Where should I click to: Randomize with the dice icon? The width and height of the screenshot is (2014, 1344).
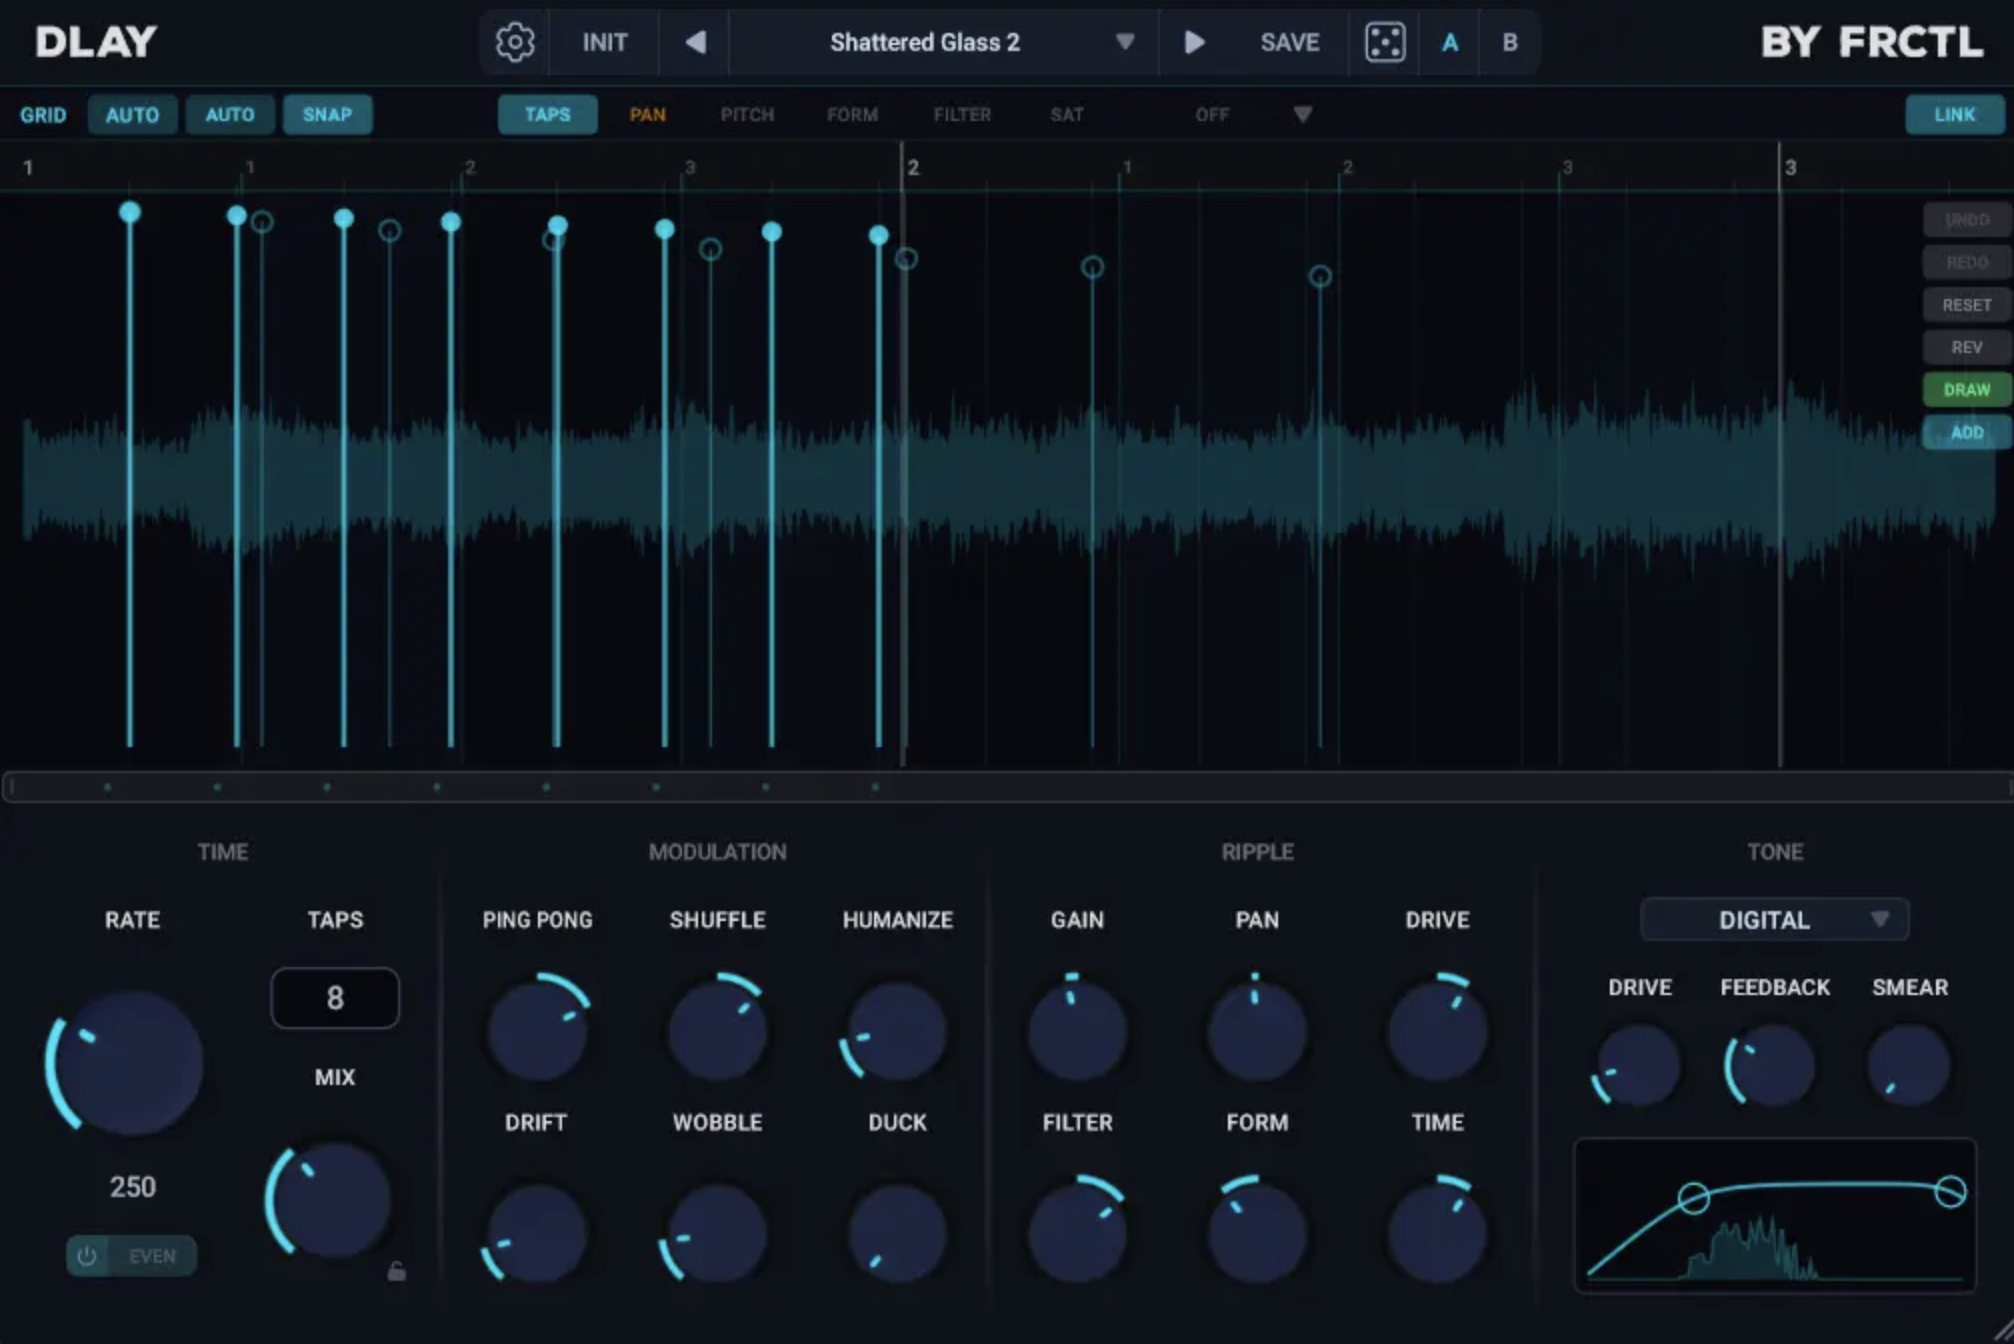point(1385,42)
